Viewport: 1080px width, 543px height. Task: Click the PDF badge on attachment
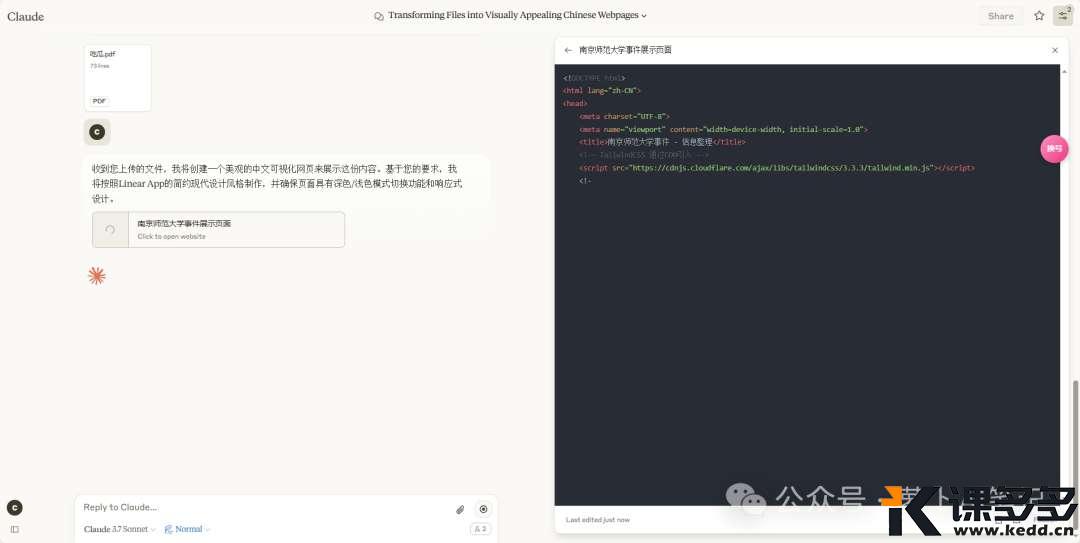pyautogui.click(x=99, y=101)
